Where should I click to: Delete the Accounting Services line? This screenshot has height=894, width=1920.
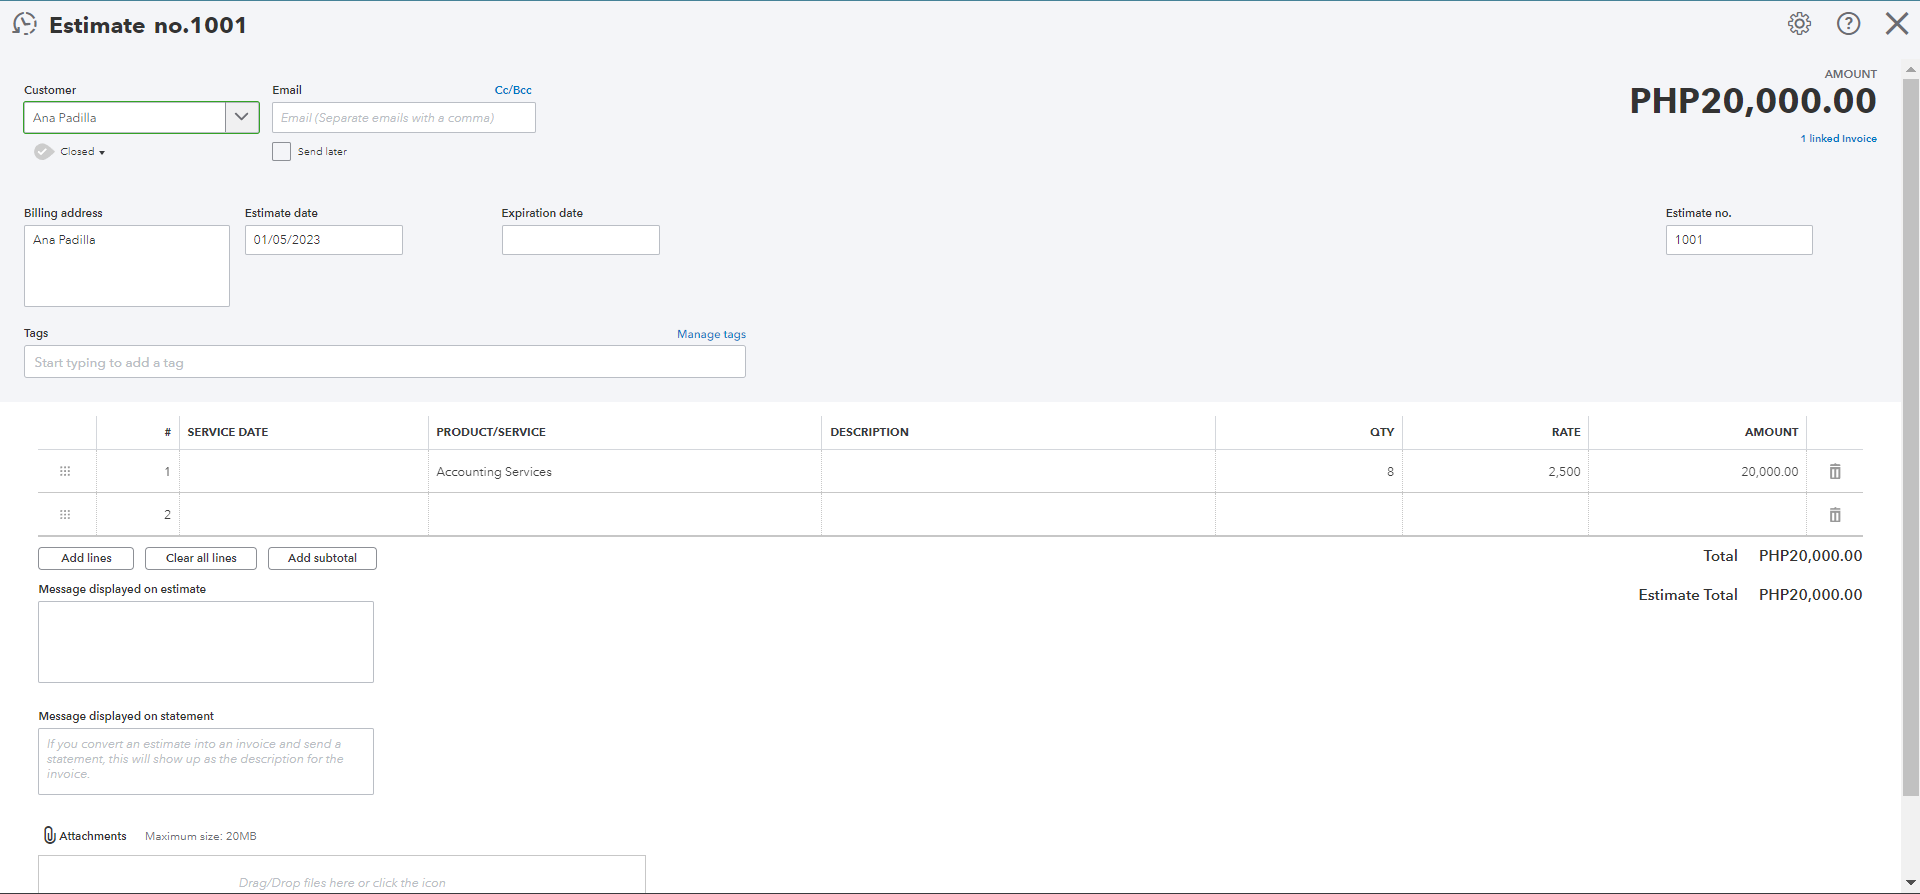tap(1835, 471)
